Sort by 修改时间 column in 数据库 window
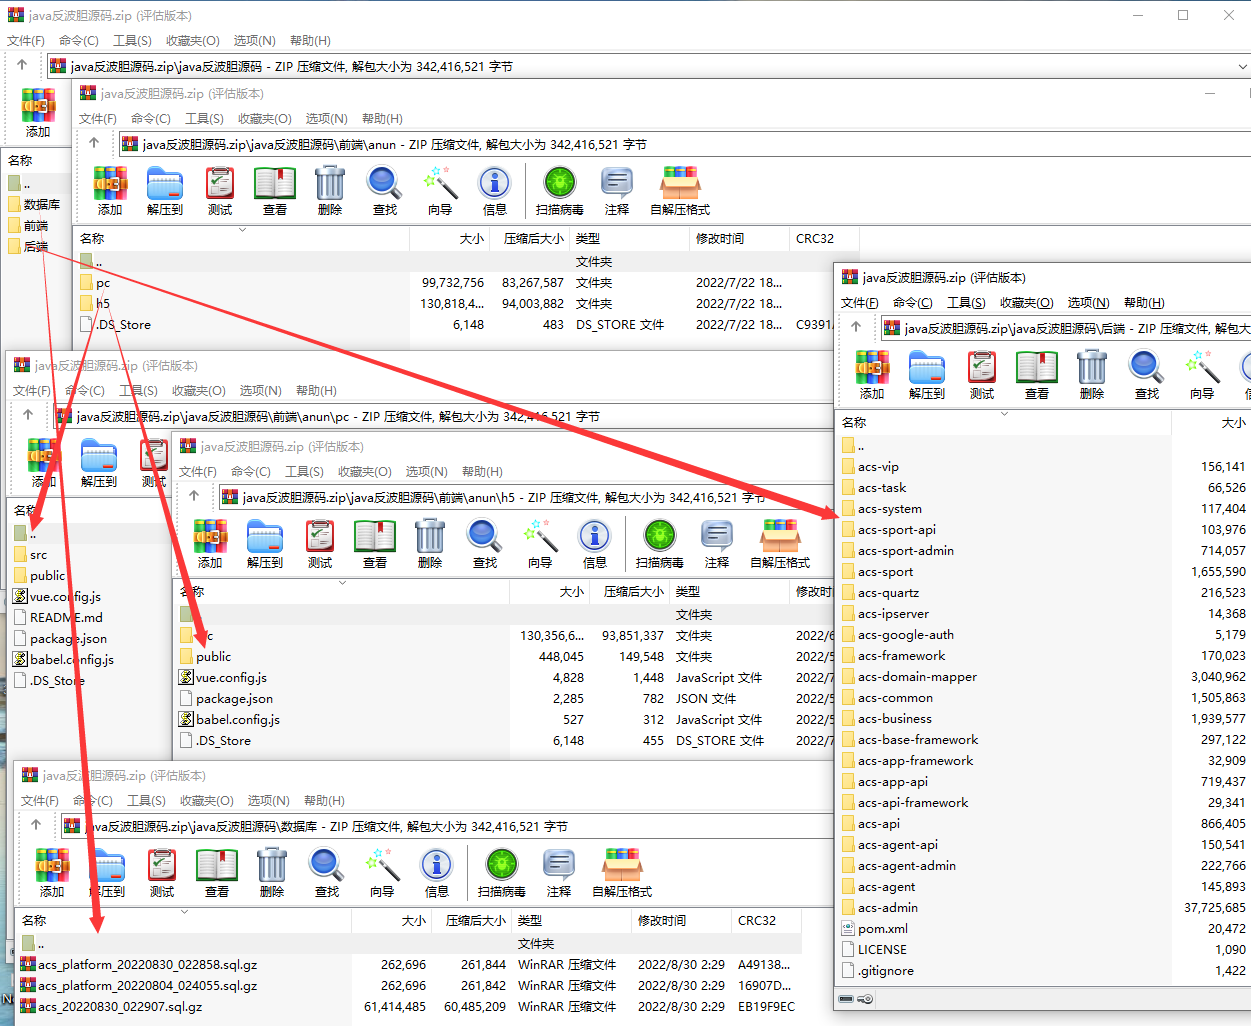Image resolution: width=1251 pixels, height=1026 pixels. [662, 921]
